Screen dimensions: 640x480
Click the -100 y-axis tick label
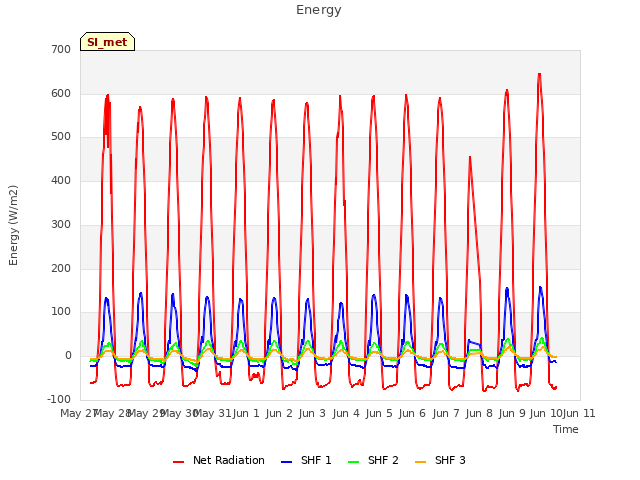click(x=59, y=399)
